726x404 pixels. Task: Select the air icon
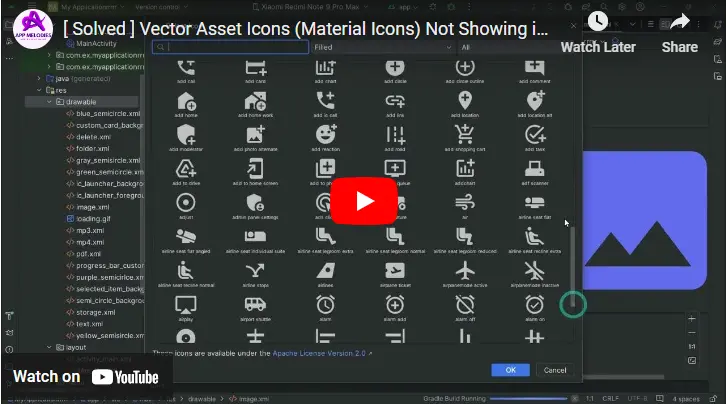(465, 203)
